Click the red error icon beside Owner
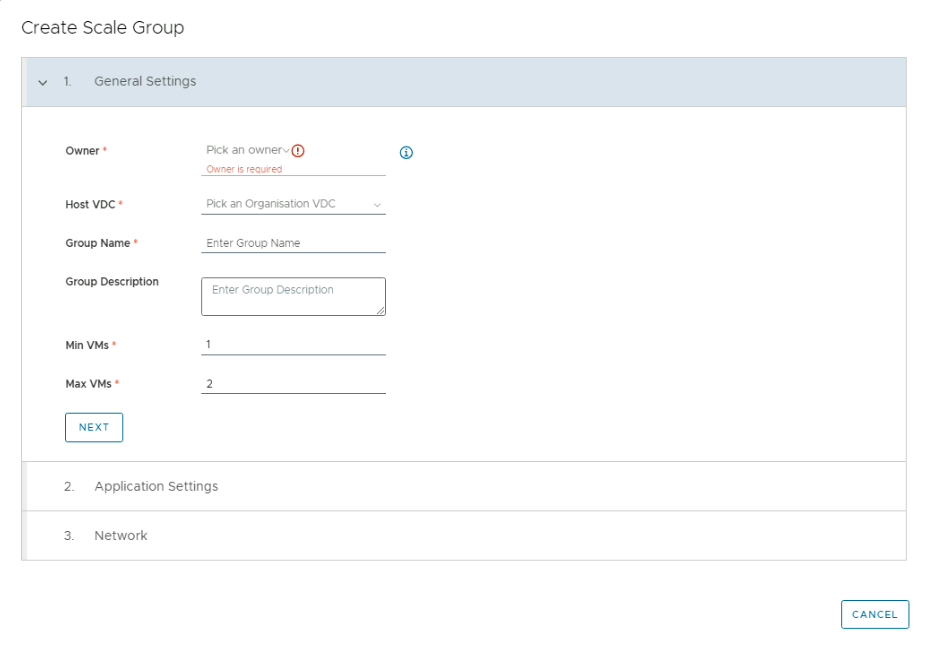This screenshot has height=646, width=925. 298,151
